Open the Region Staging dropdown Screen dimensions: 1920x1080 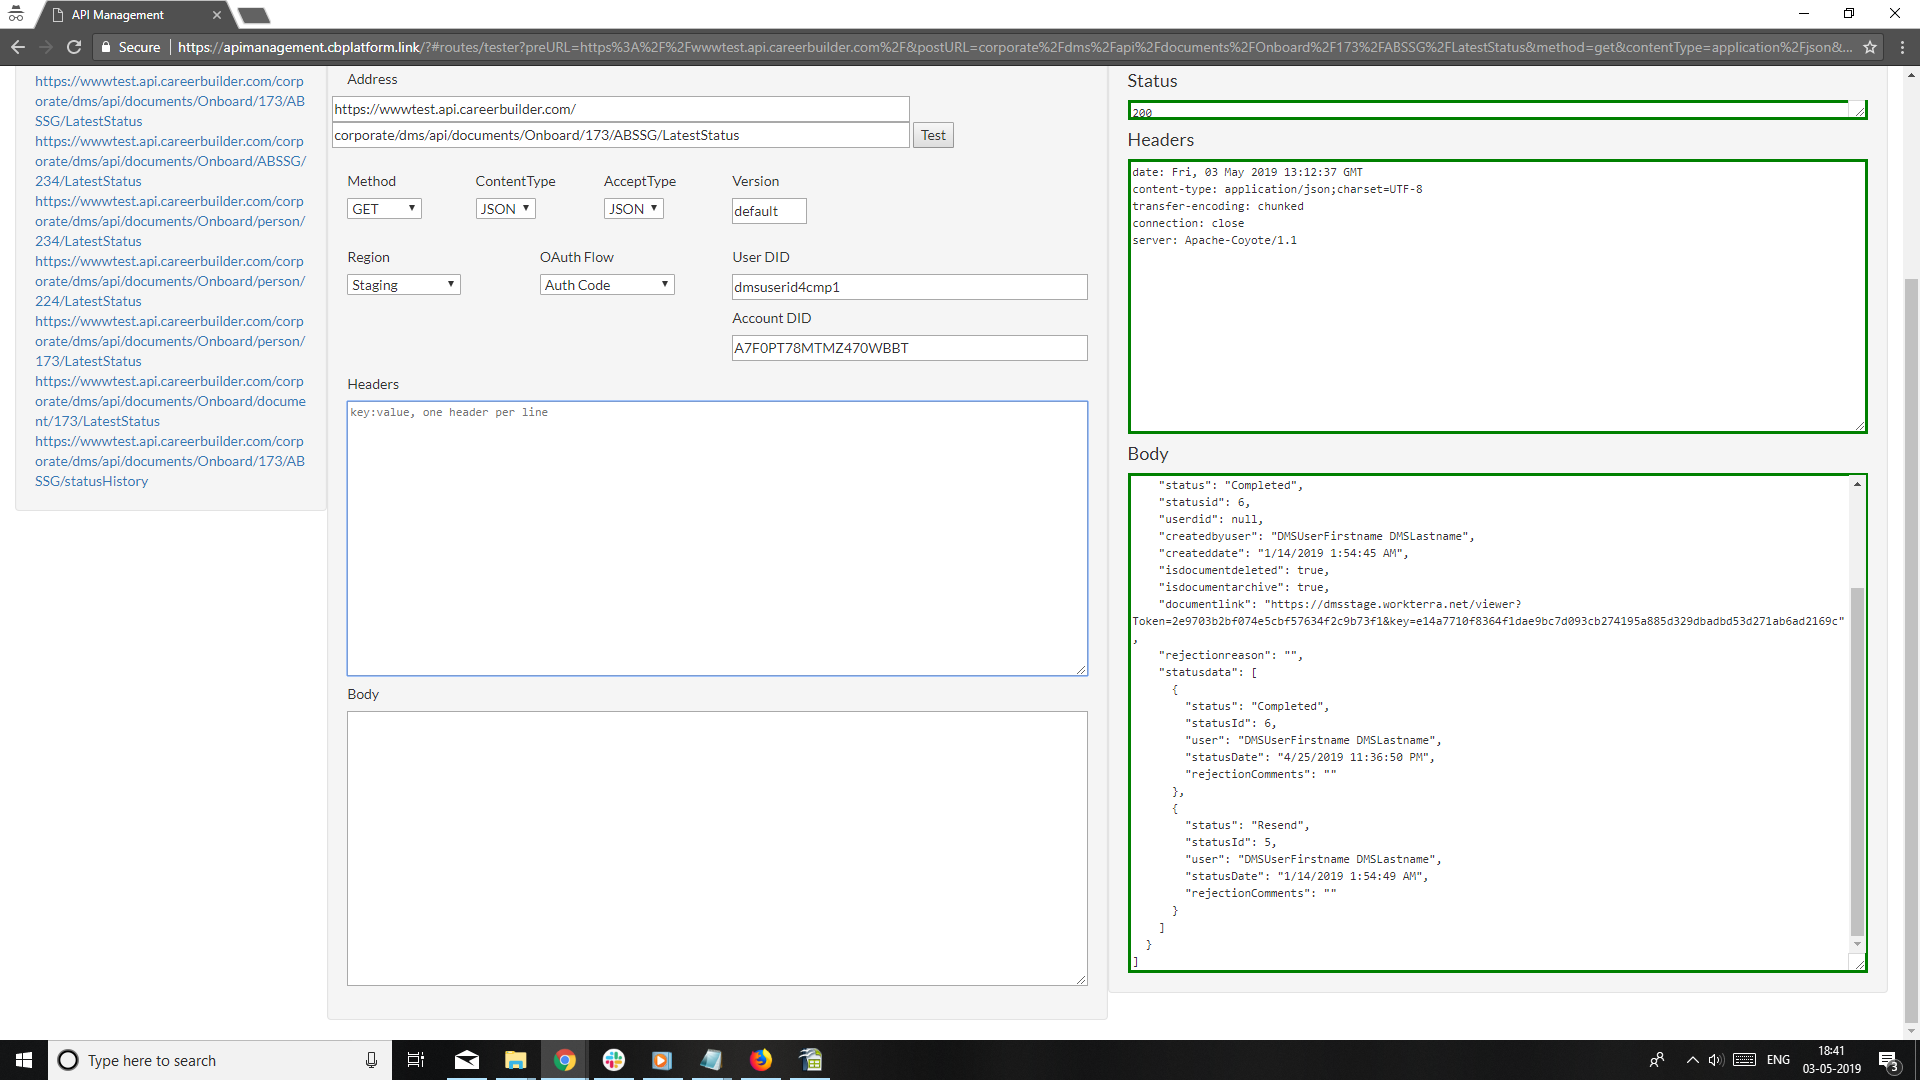[404, 285]
